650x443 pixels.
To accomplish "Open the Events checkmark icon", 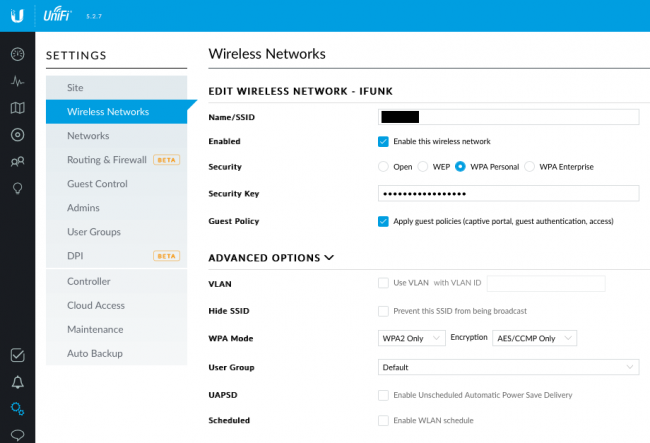I will point(17,355).
